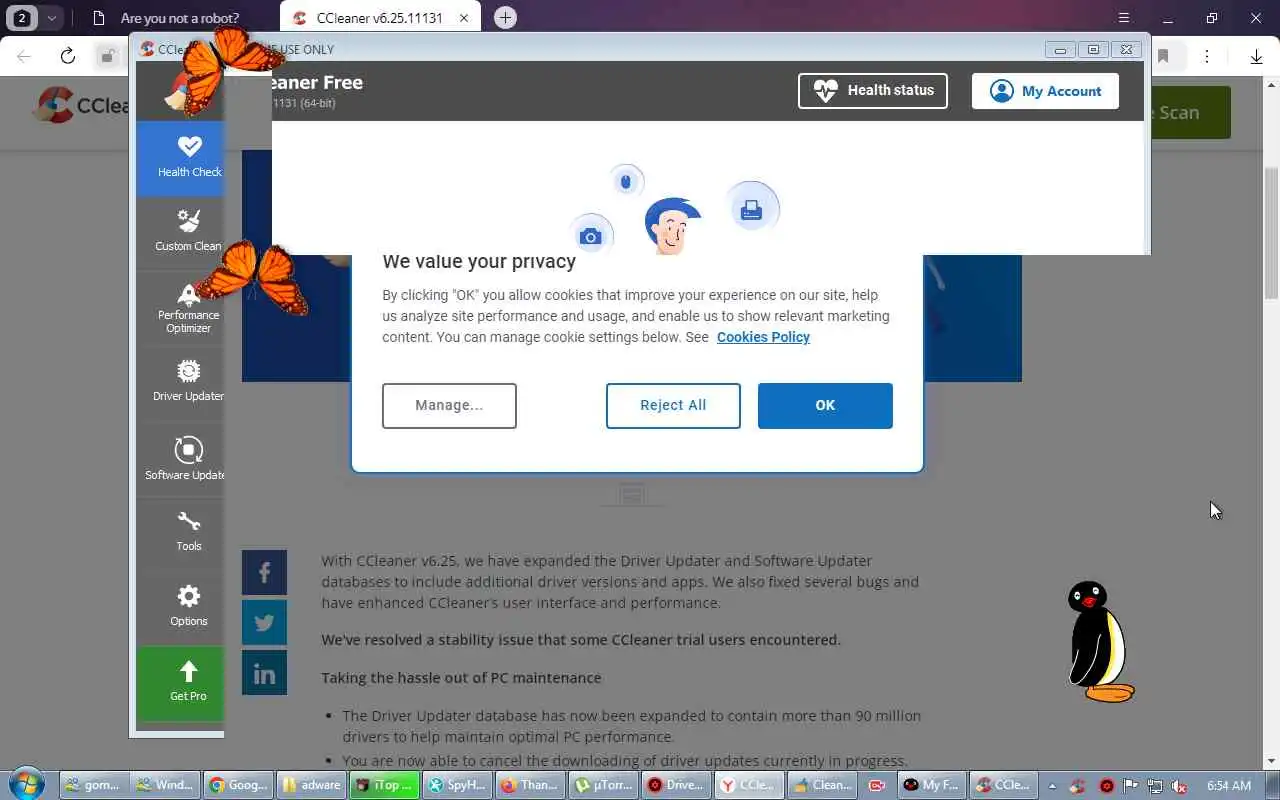Screen dimensions: 1280x800
Task: Open browser downloads panel
Action: tap(1257, 56)
